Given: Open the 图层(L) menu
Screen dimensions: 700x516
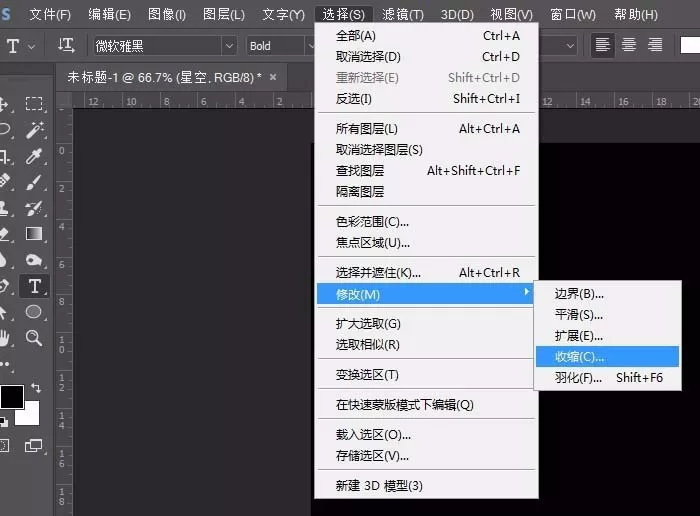Looking at the screenshot, I should (224, 14).
